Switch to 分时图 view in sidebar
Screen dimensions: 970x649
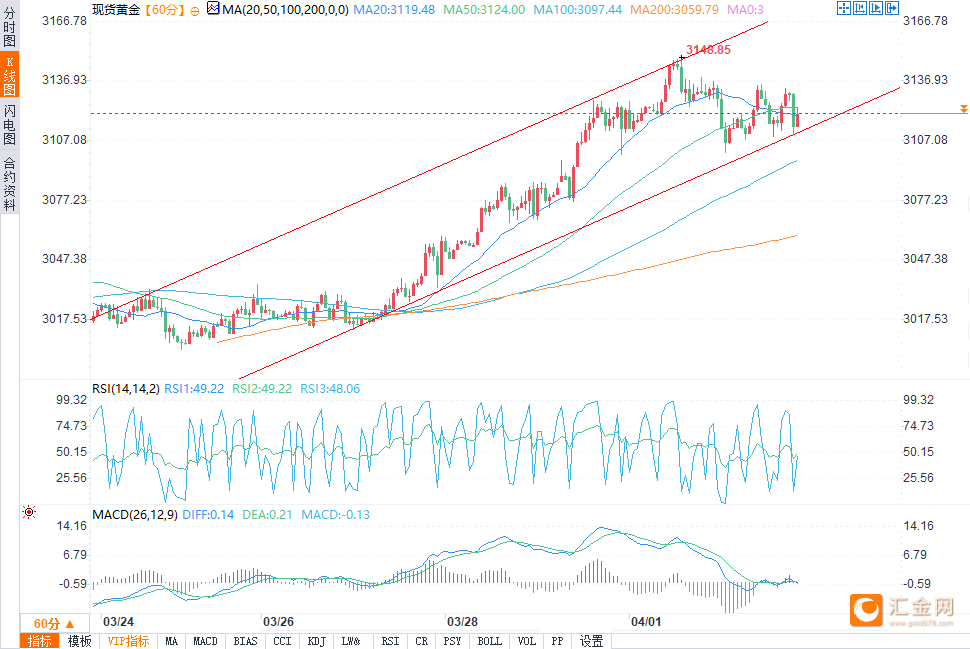click(x=9, y=28)
